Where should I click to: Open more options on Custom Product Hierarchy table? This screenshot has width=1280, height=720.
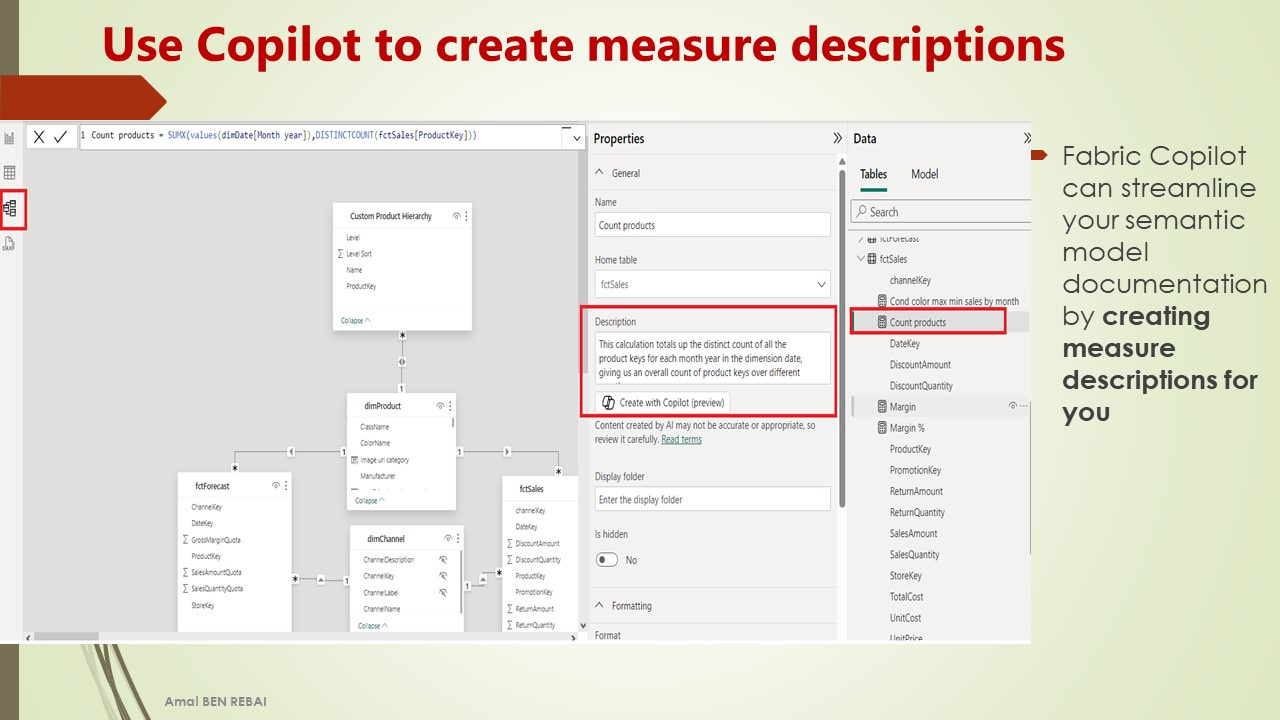(x=466, y=216)
